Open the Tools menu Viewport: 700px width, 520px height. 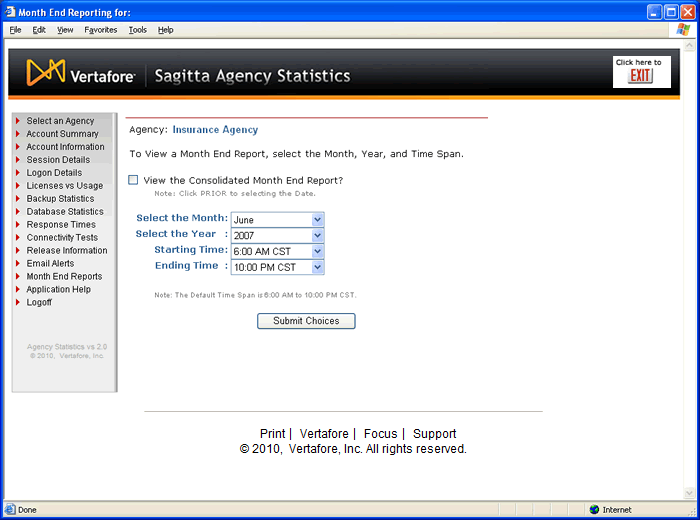tap(138, 30)
